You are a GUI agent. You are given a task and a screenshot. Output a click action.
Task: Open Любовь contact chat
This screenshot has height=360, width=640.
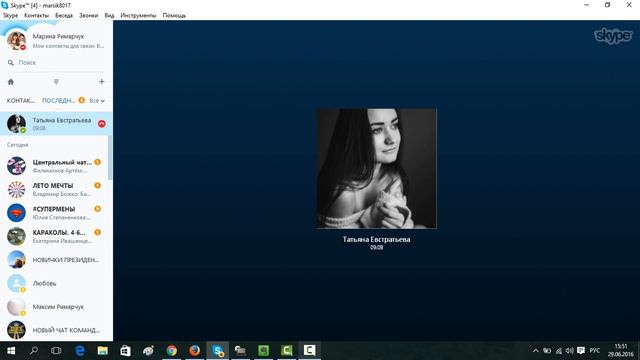54,283
